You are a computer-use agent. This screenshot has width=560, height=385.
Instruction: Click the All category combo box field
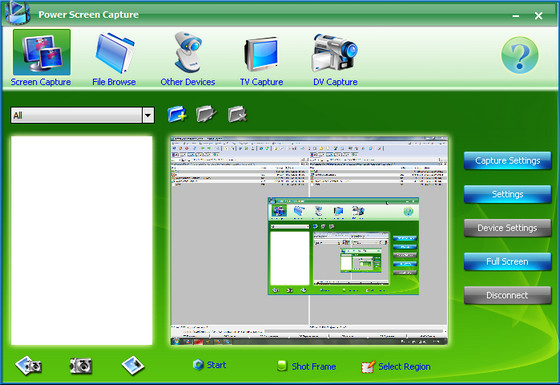pos(82,115)
